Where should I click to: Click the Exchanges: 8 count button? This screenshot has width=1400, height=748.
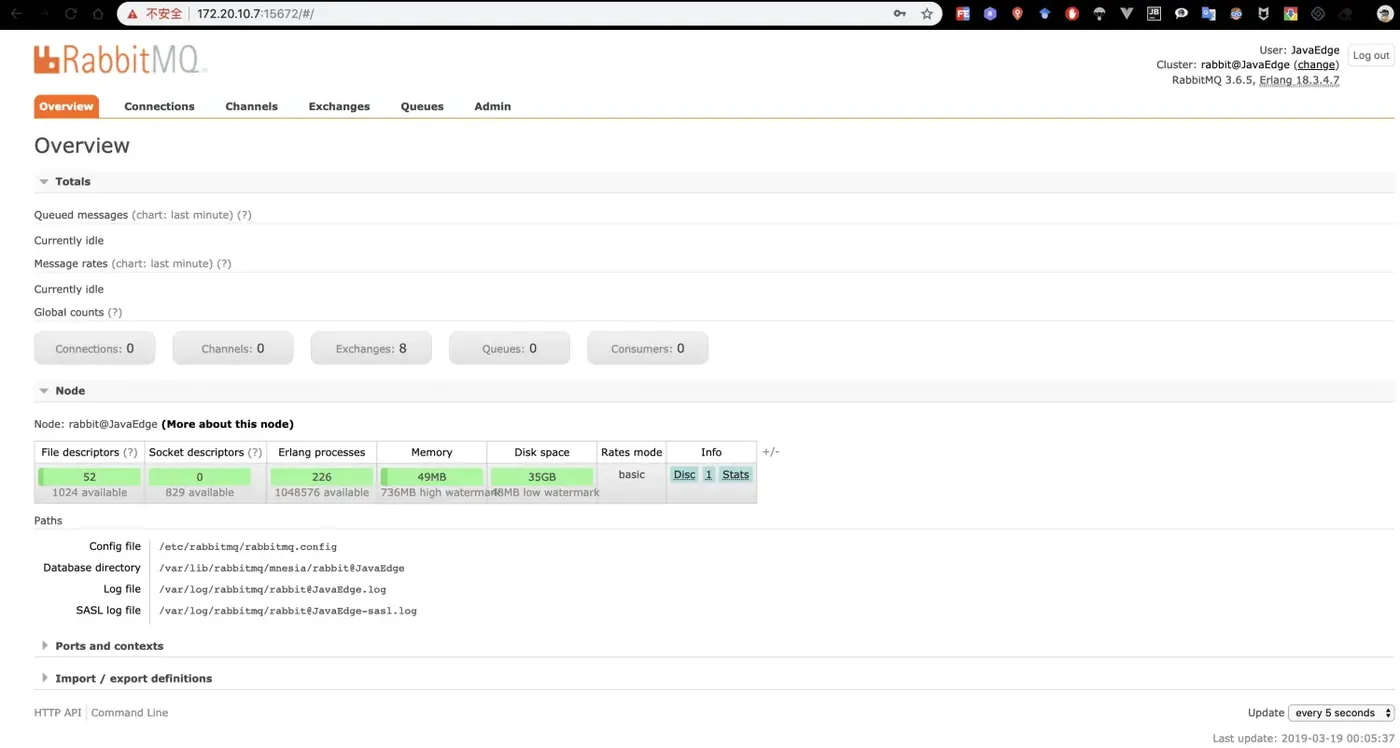(371, 348)
